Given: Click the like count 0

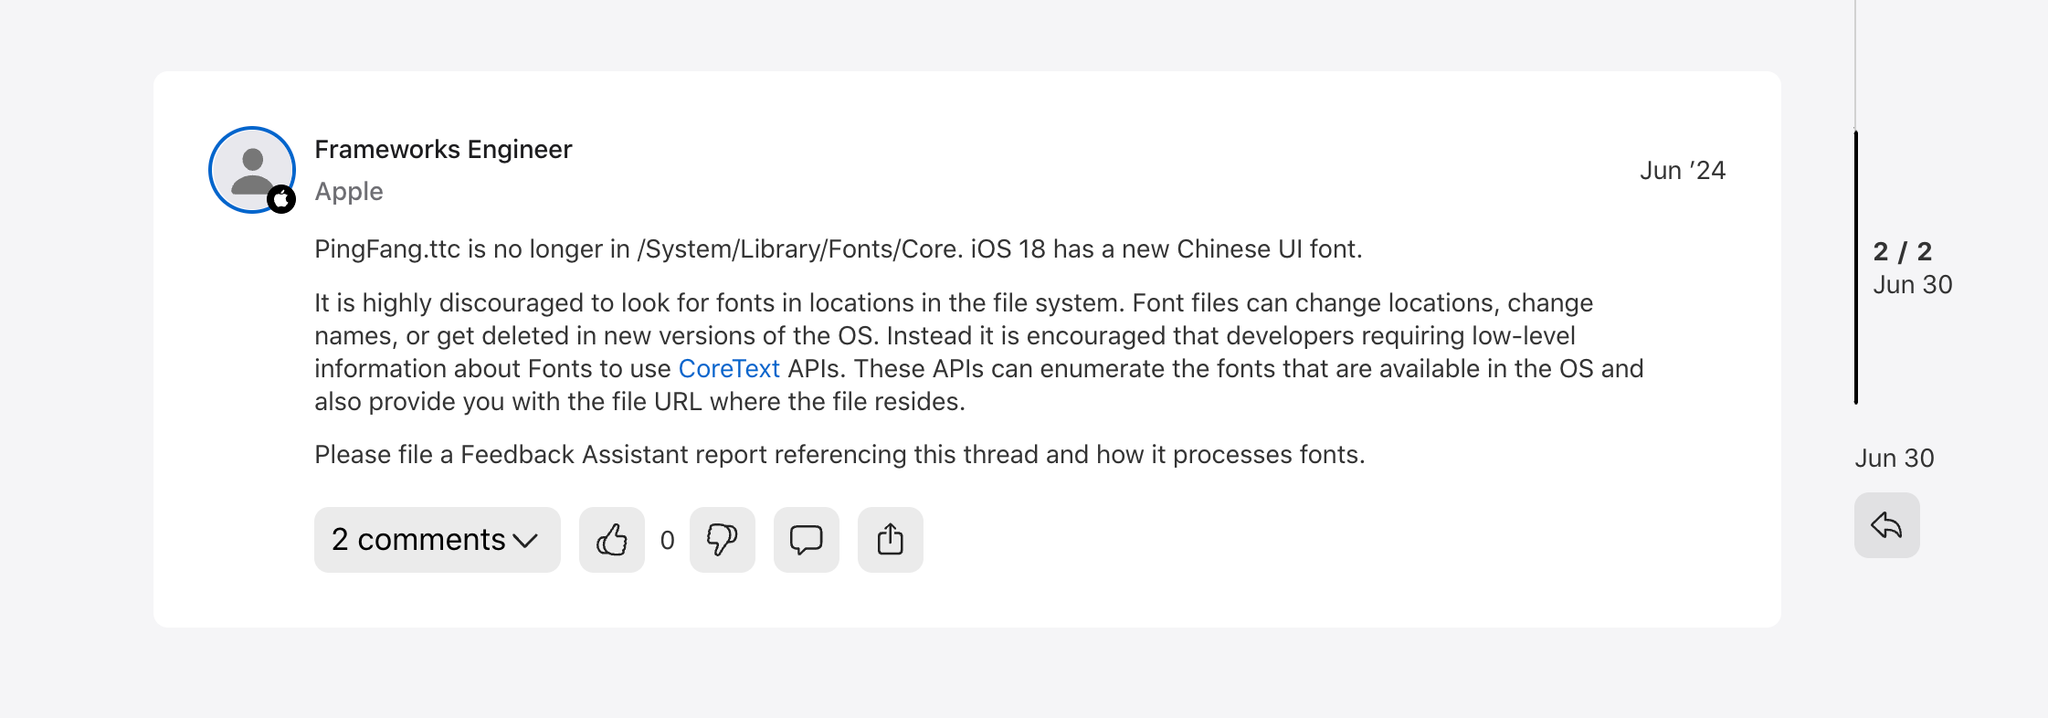Looking at the screenshot, I should point(667,541).
